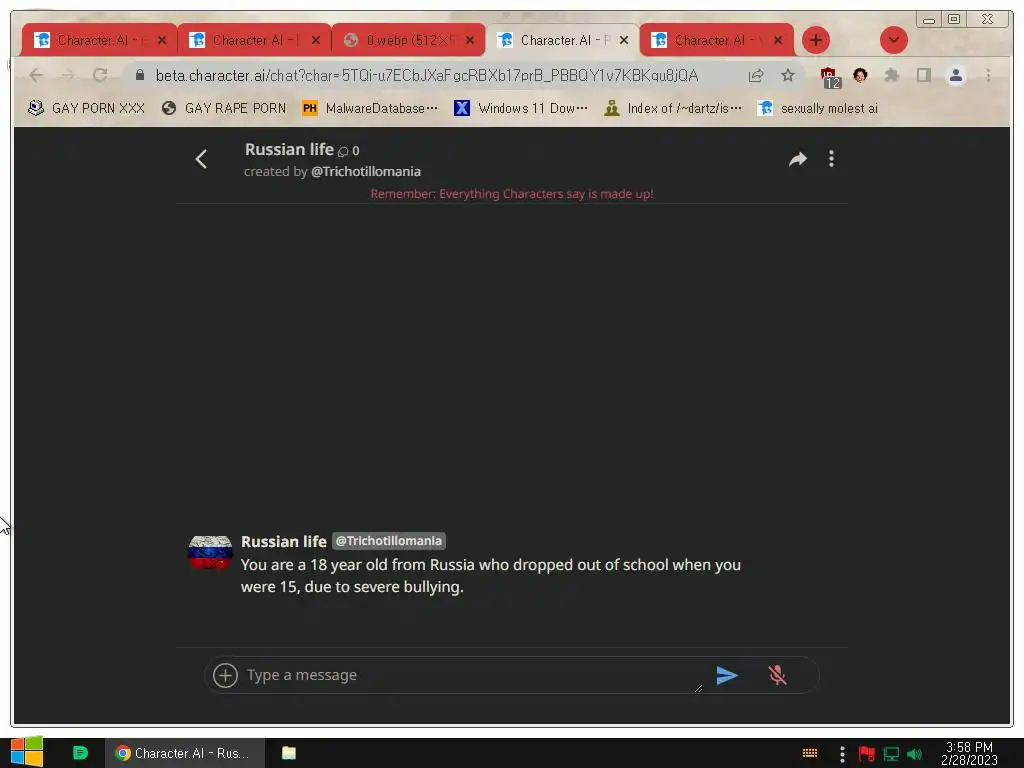Open network status tray icon
The width and height of the screenshot is (1024, 768).
891,754
